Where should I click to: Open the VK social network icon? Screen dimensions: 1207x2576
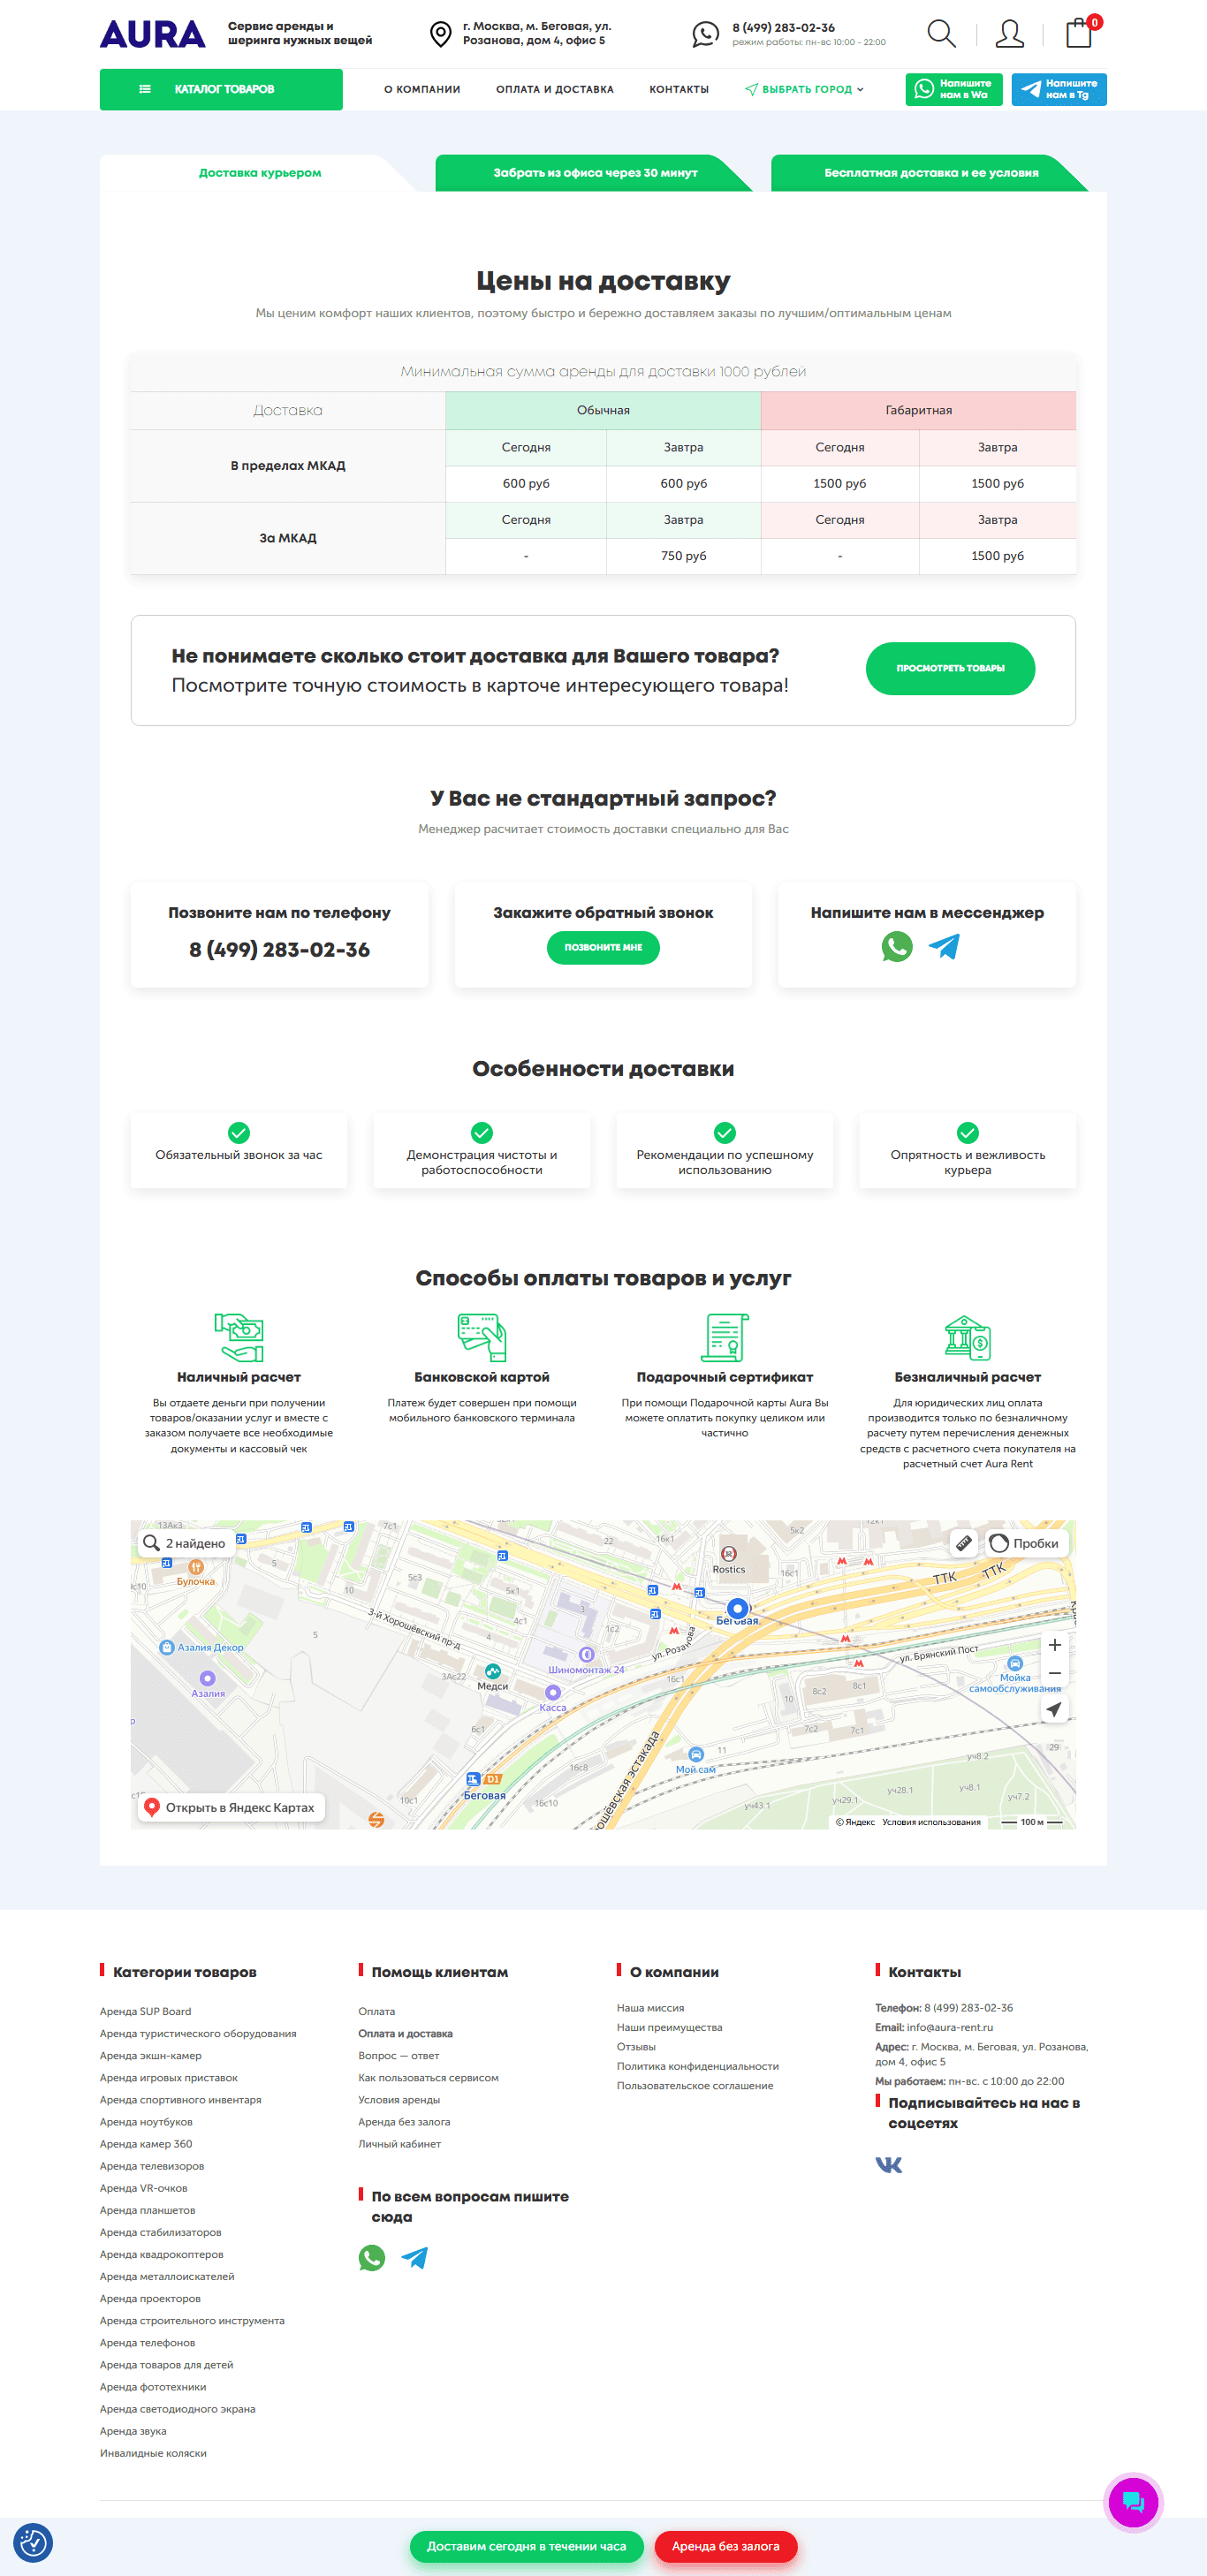(x=889, y=2164)
